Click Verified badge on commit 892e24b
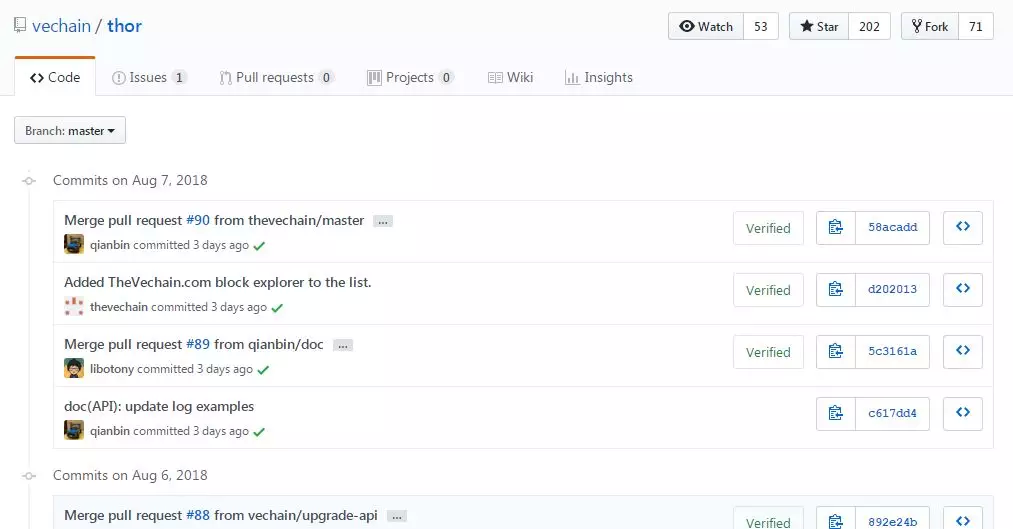 tap(768, 520)
